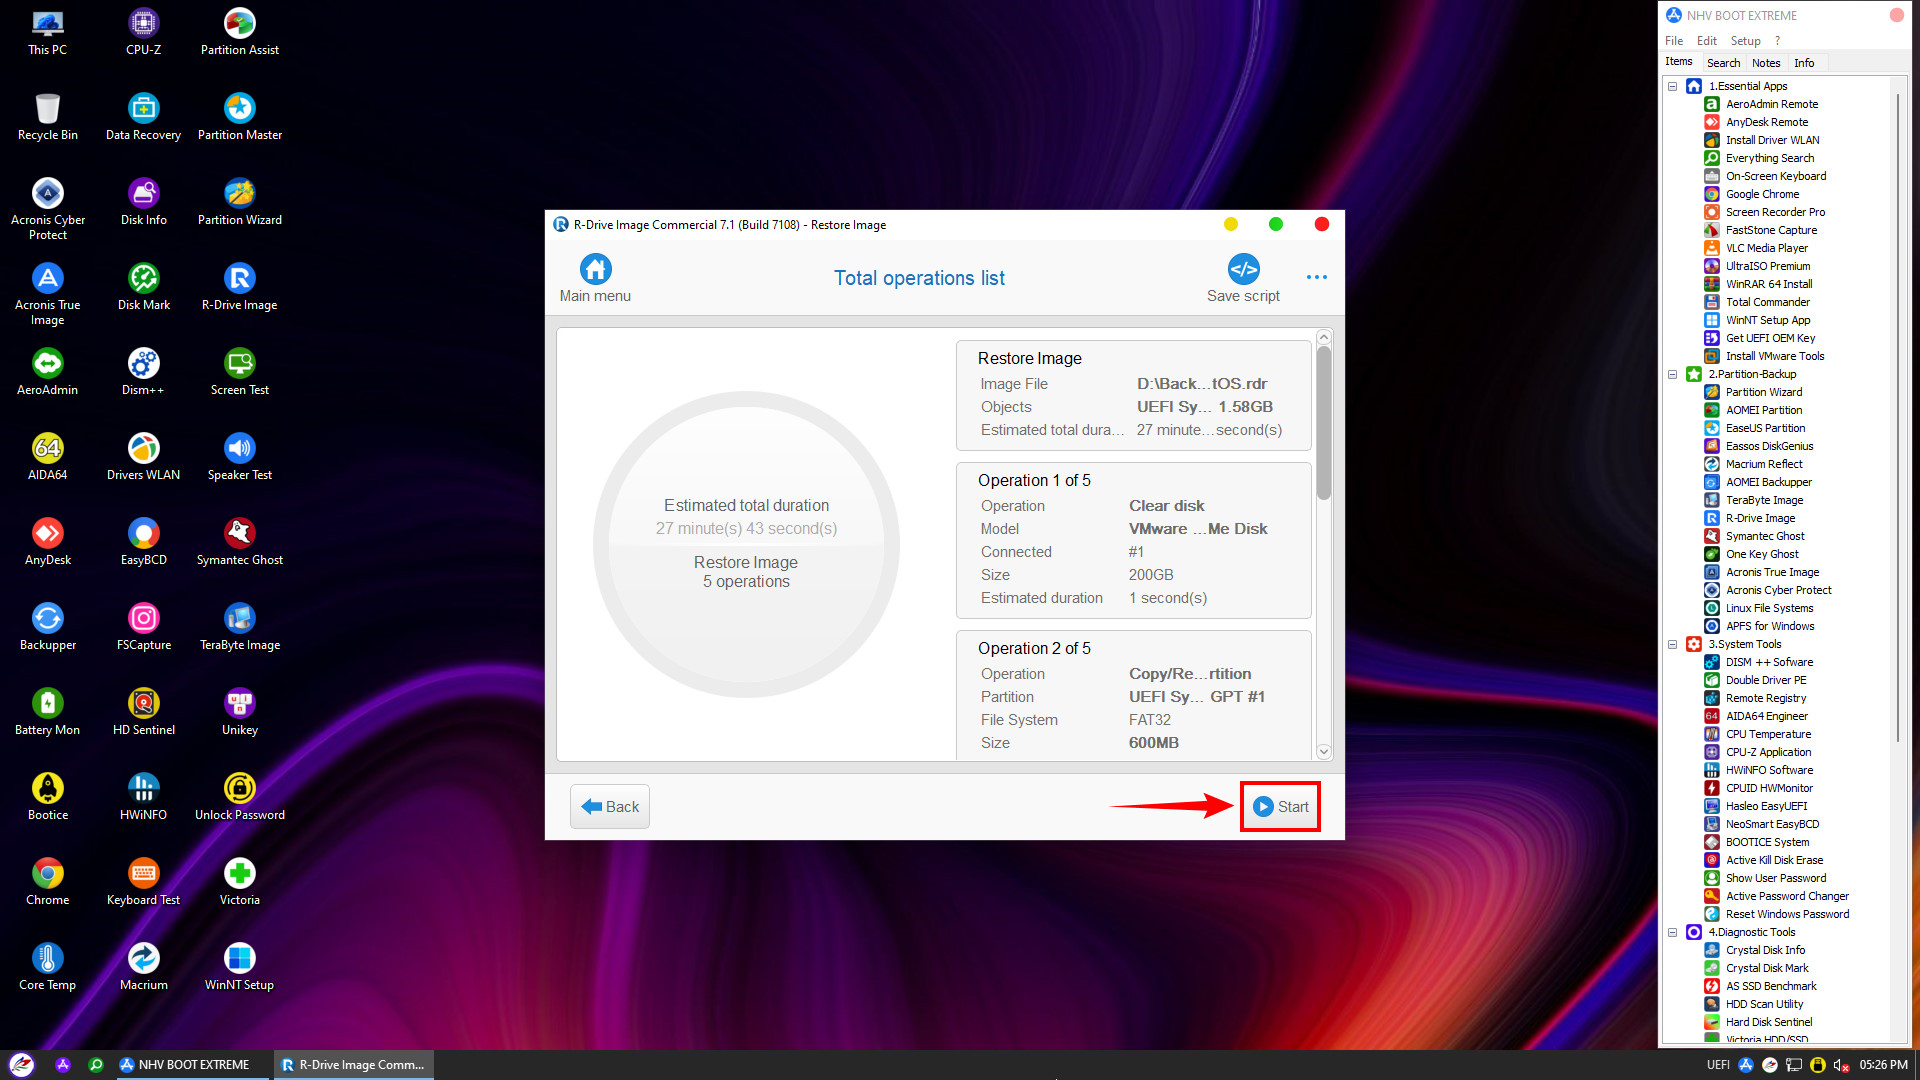Image resolution: width=1920 pixels, height=1080 pixels.
Task: Open WinNT Setup desktop icon
Action: tap(239, 967)
